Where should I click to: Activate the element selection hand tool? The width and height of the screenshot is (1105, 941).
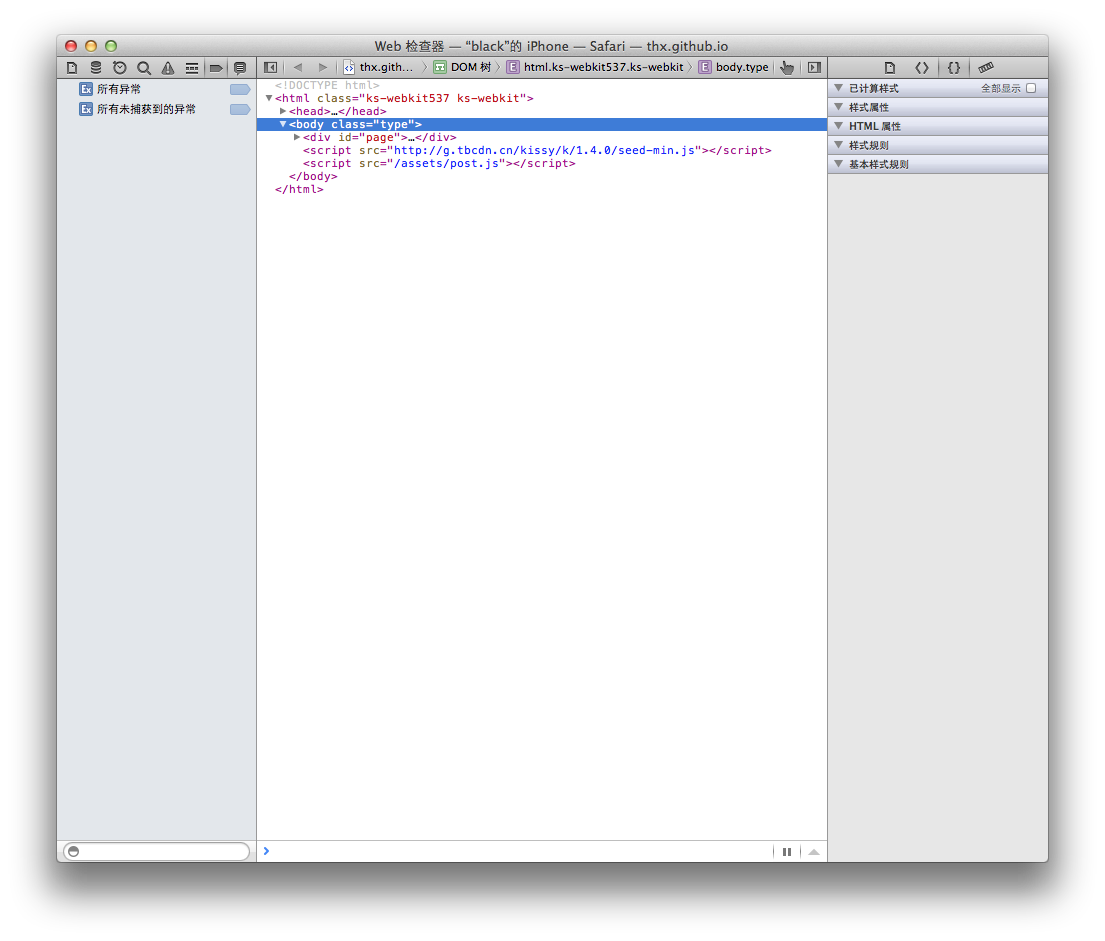[786, 68]
